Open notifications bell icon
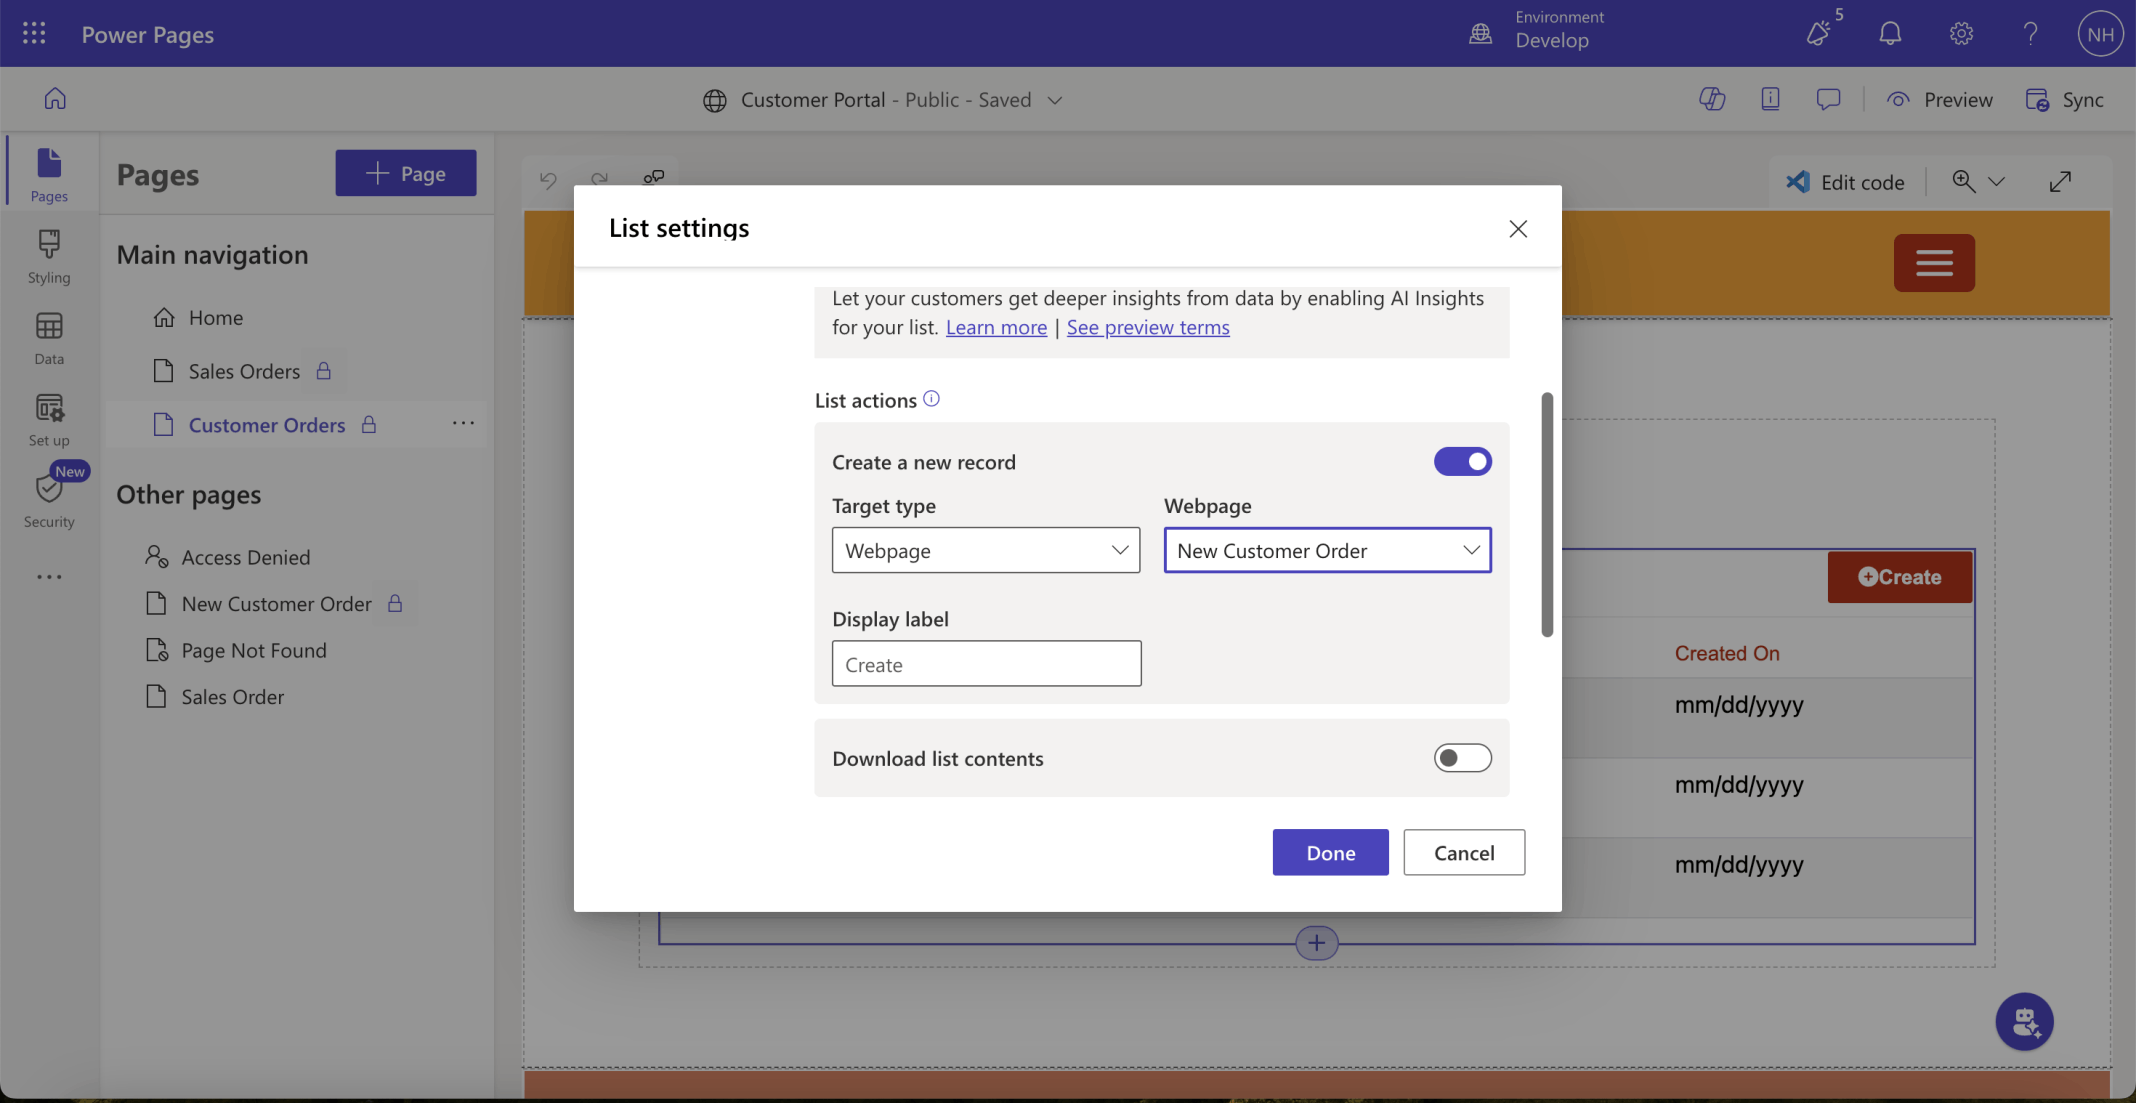This screenshot has width=2136, height=1103. [1889, 34]
